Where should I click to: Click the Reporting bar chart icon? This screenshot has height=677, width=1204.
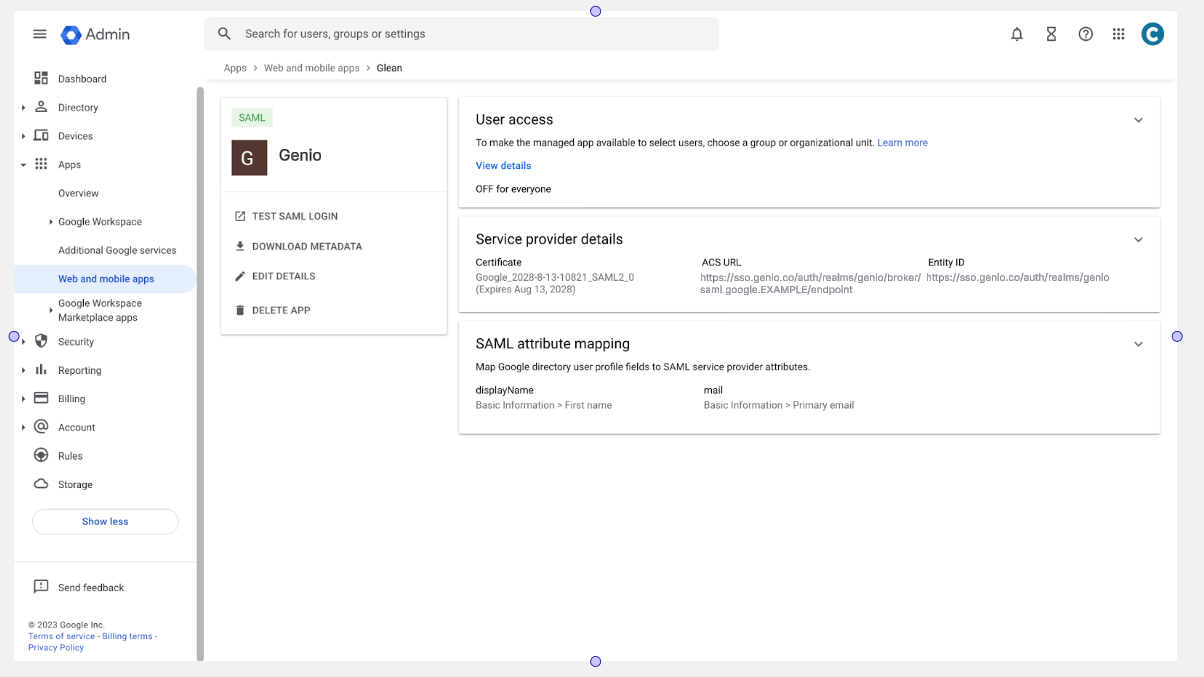(41, 370)
